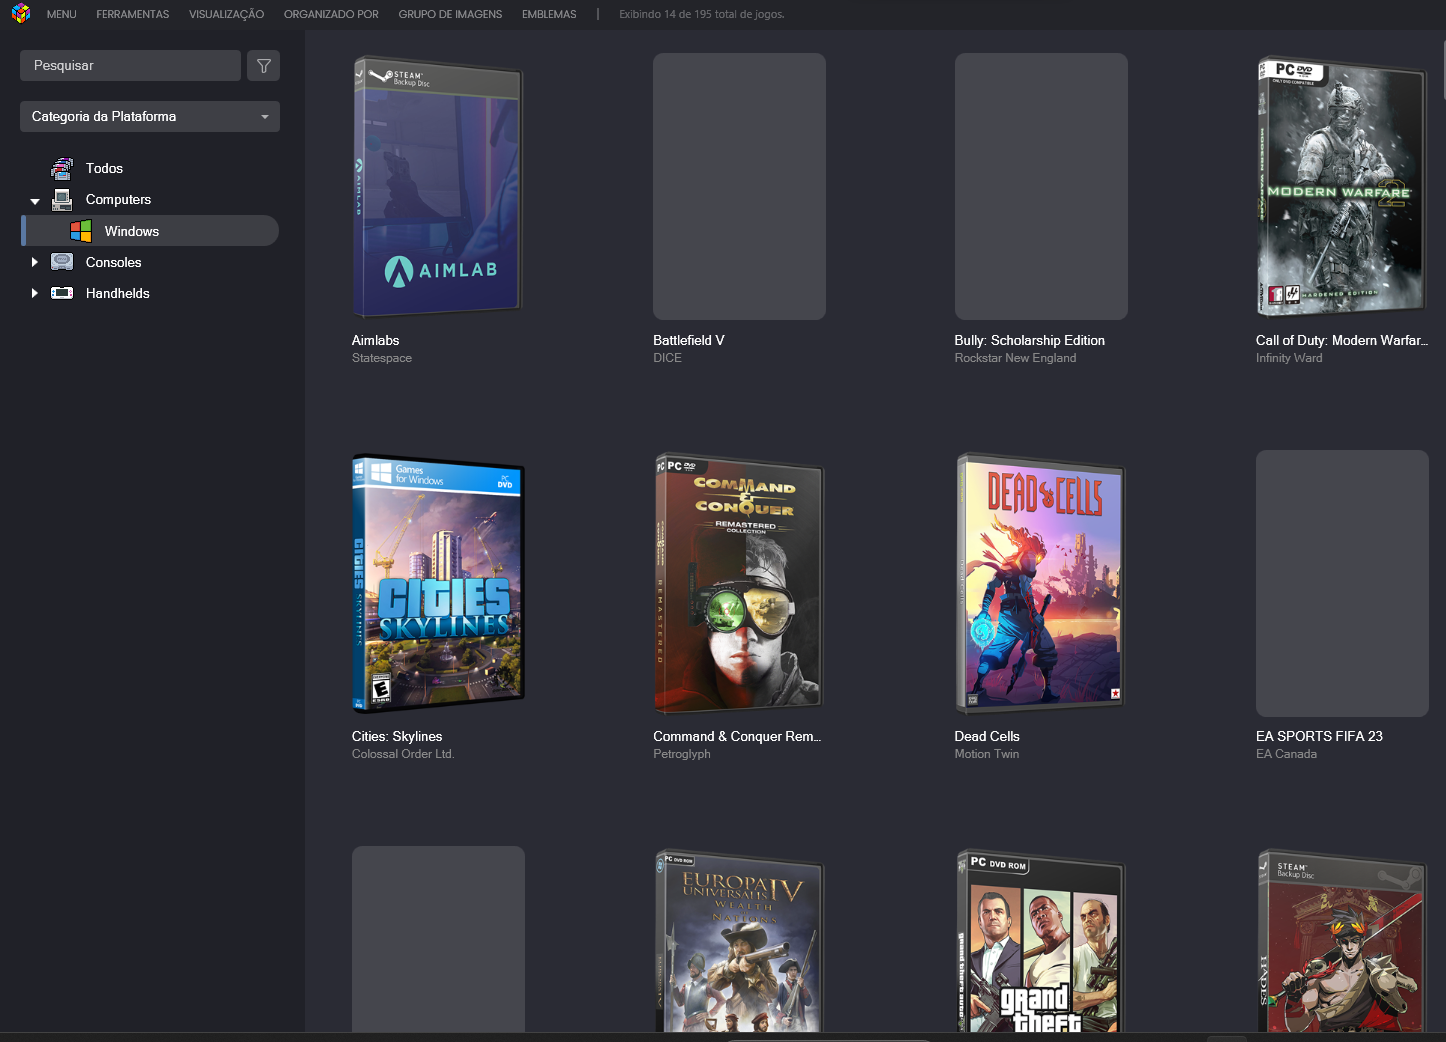Click the DICE developer text
Image resolution: width=1446 pixels, height=1042 pixels.
pyautogui.click(x=667, y=358)
